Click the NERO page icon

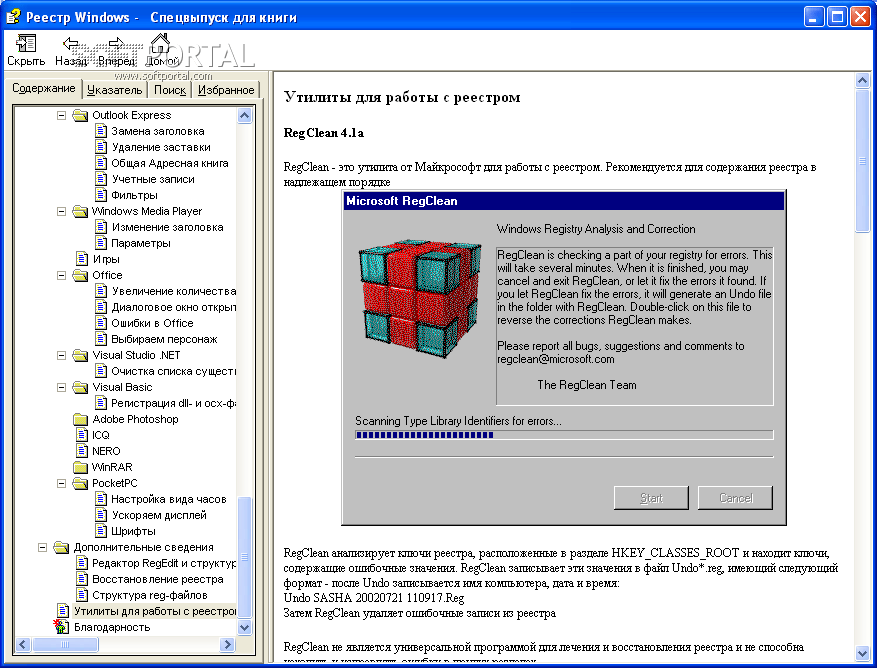tap(82, 451)
